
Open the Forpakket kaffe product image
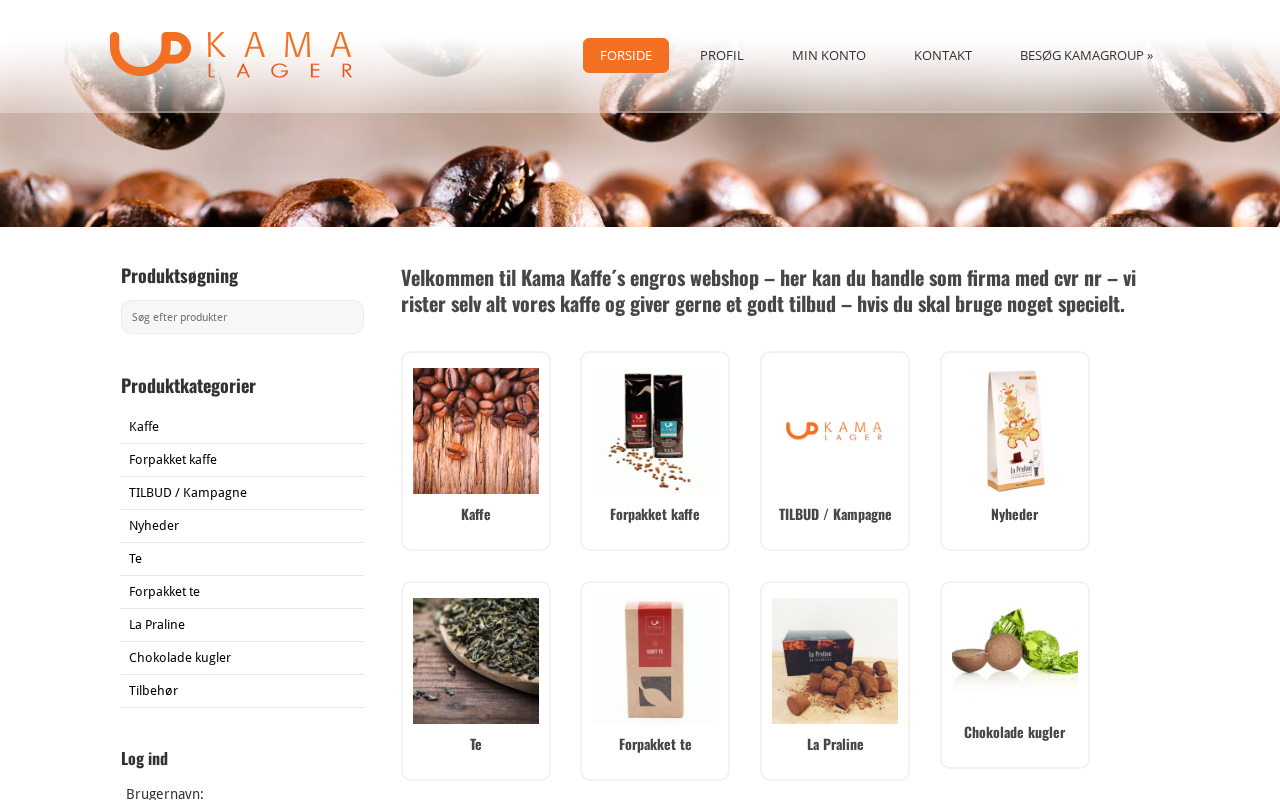pos(655,431)
